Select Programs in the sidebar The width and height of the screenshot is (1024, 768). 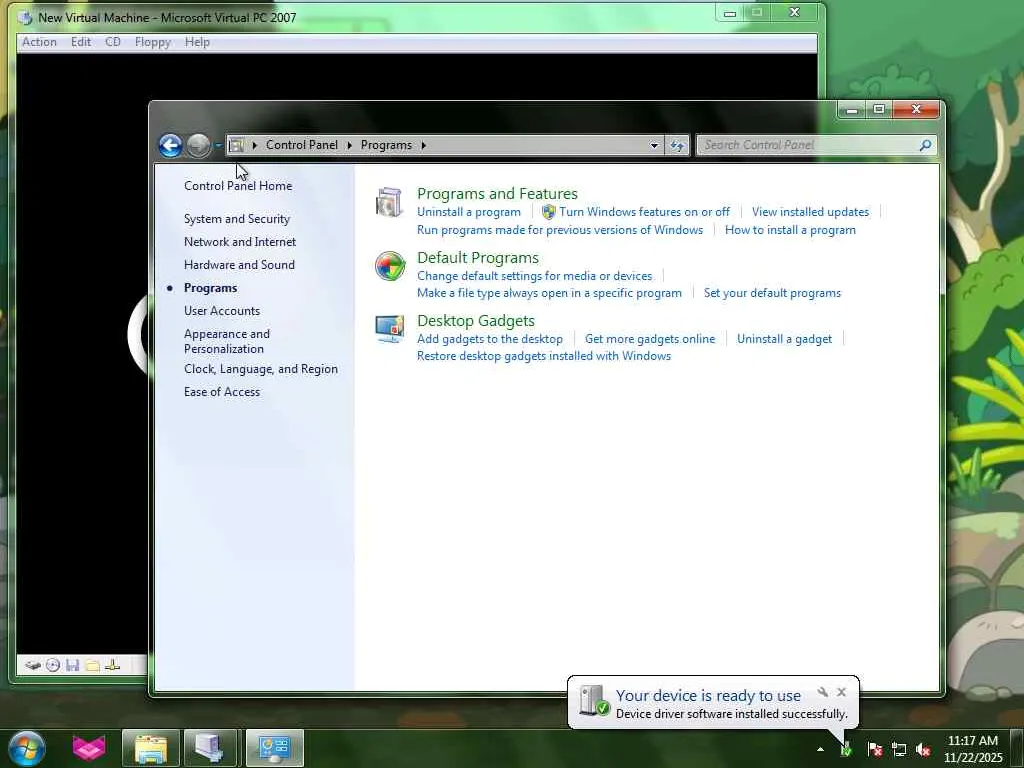[x=210, y=288]
